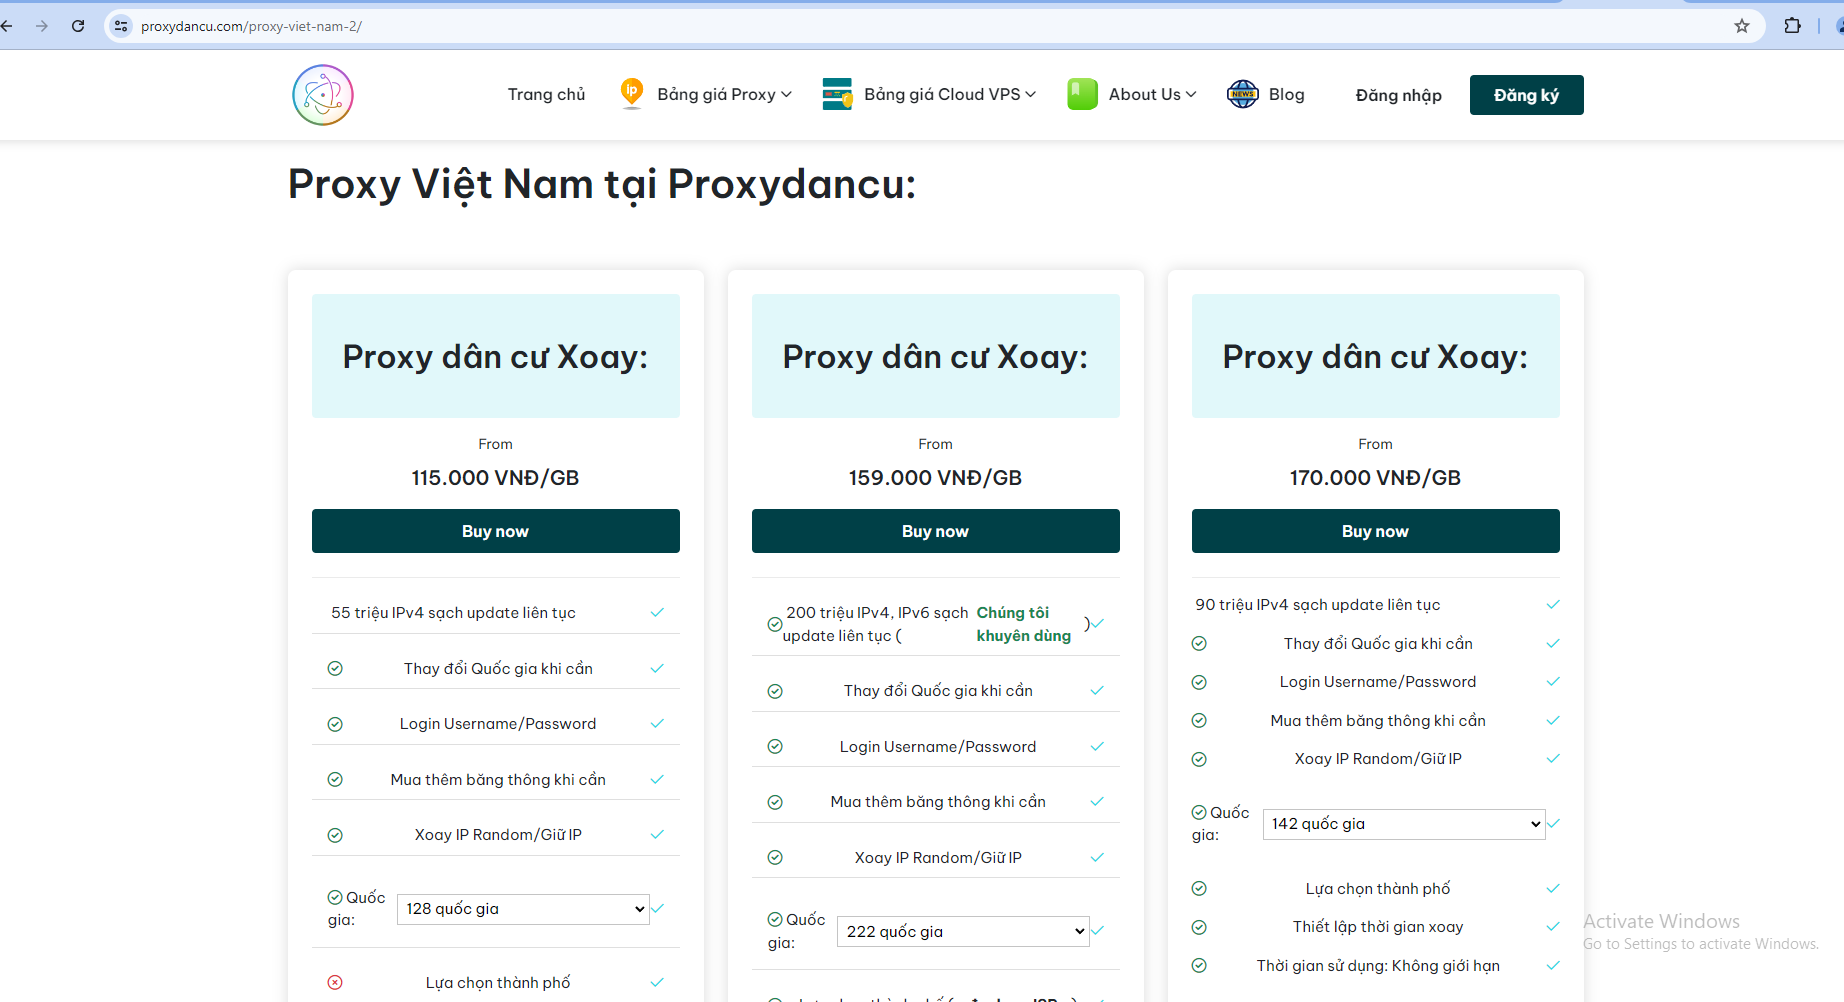Click the browser address bar URL
The width and height of the screenshot is (1844, 1002).
(251, 26)
